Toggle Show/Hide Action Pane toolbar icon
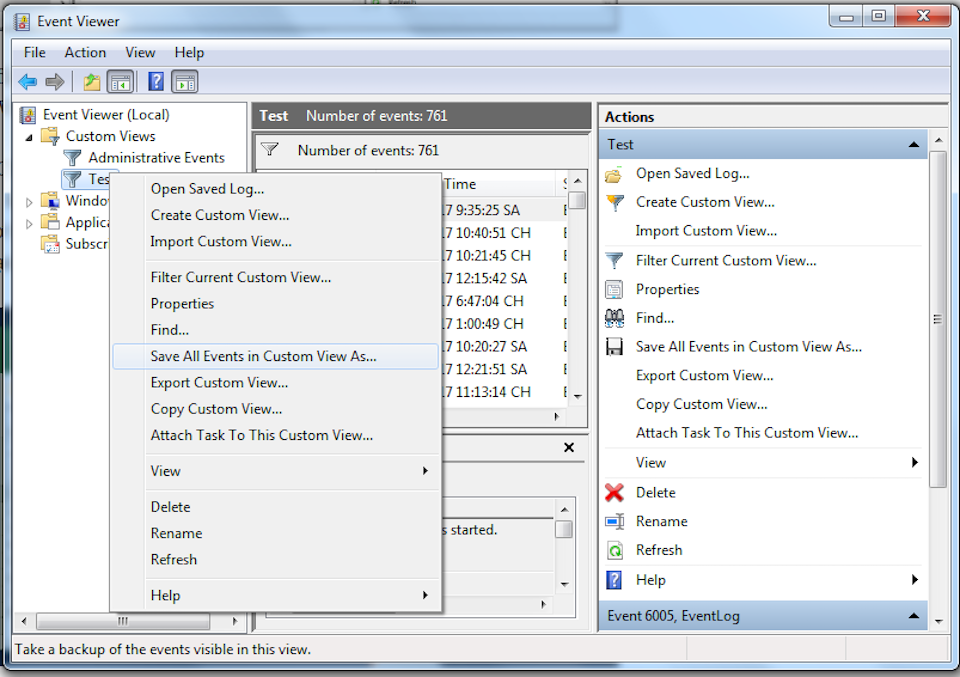The height and width of the screenshot is (677, 960). (x=185, y=81)
